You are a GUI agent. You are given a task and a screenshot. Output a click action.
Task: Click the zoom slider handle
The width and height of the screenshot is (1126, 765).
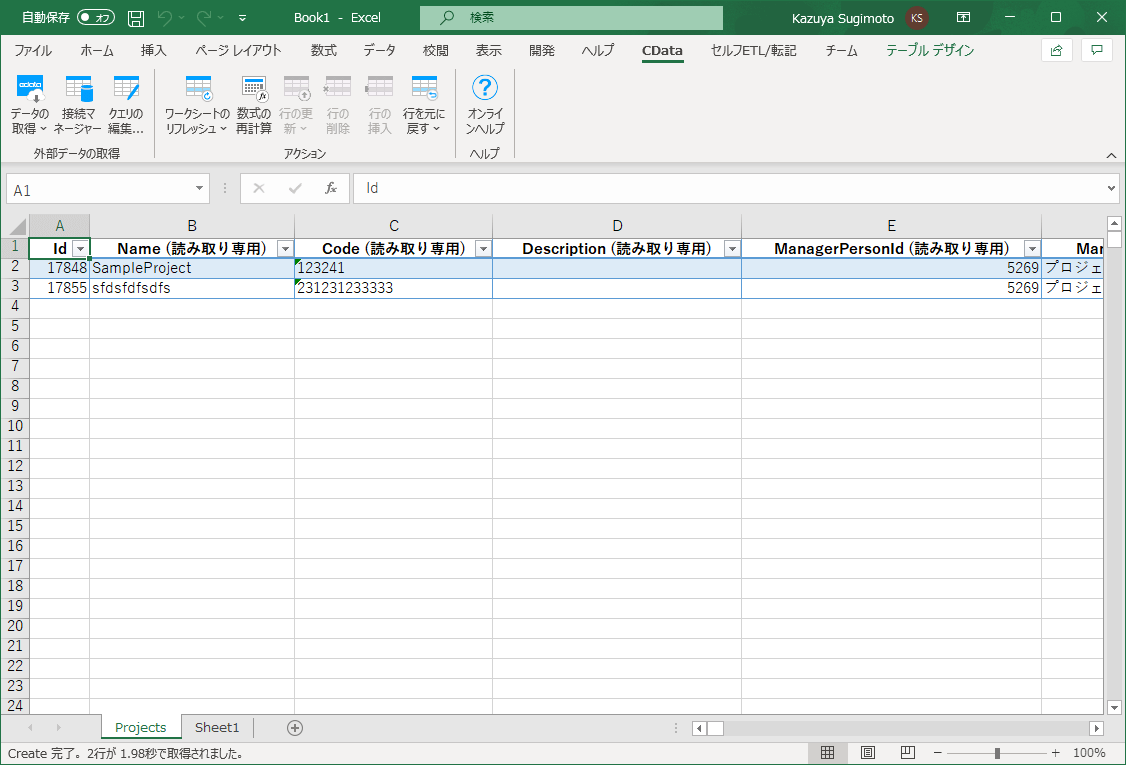[997, 753]
